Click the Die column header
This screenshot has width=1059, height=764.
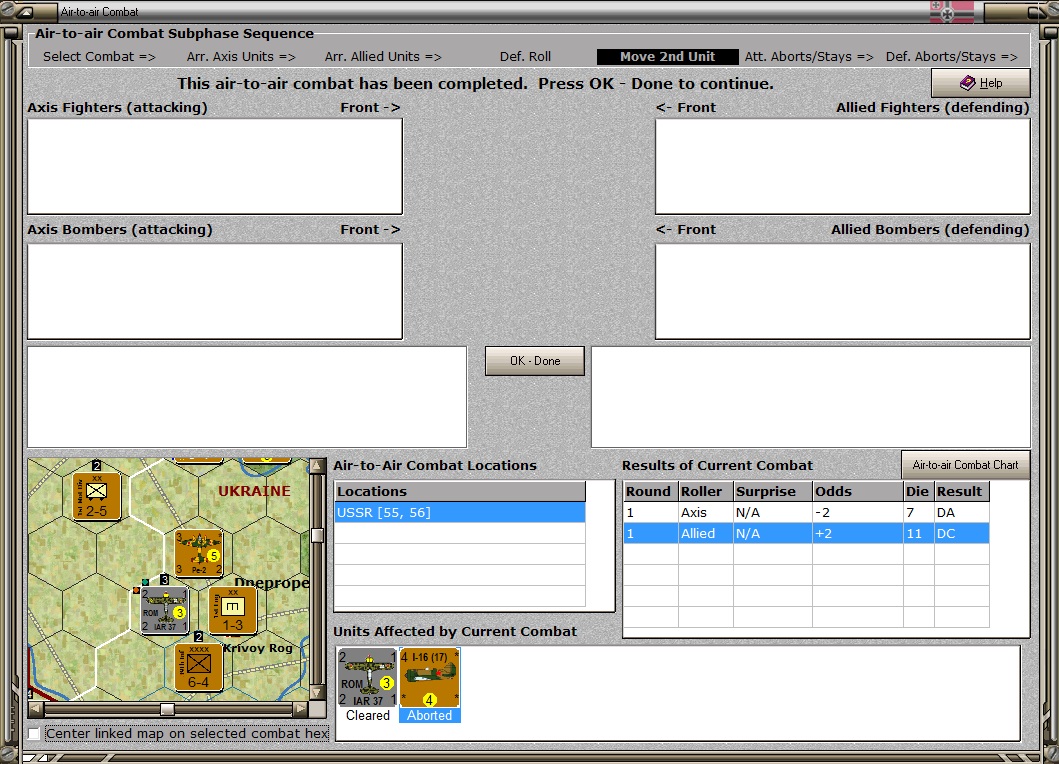(919, 491)
